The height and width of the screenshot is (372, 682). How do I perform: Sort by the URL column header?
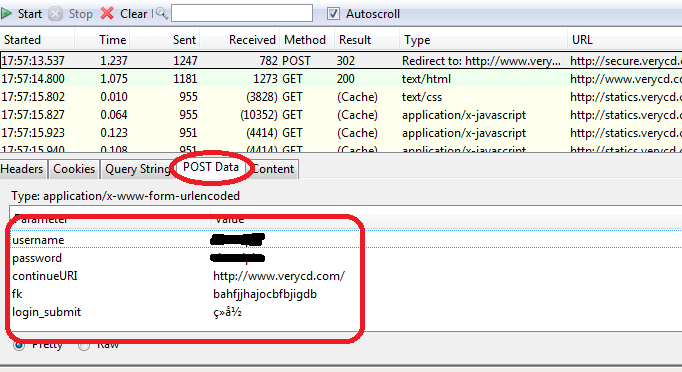(625, 40)
